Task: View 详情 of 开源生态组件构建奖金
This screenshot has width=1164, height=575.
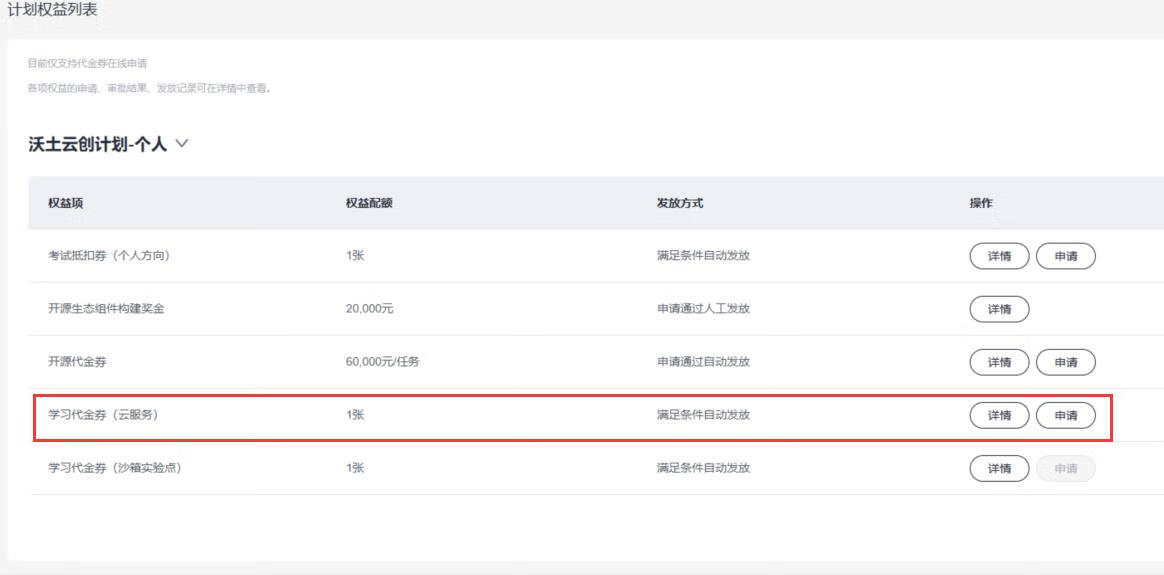Action: (999, 309)
